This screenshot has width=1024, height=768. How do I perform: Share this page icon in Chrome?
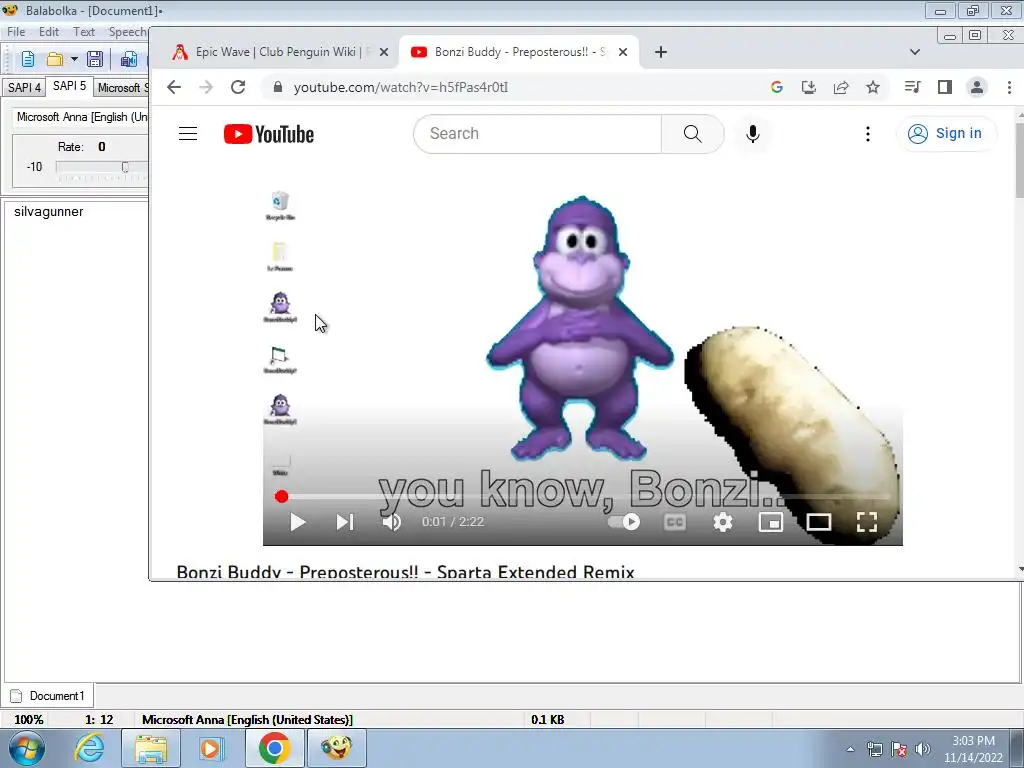click(x=840, y=88)
